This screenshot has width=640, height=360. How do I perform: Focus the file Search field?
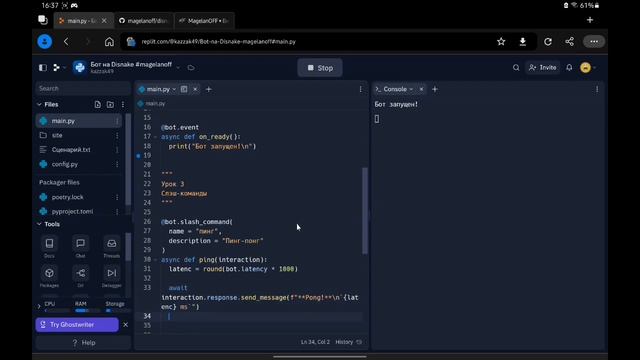(x=83, y=88)
